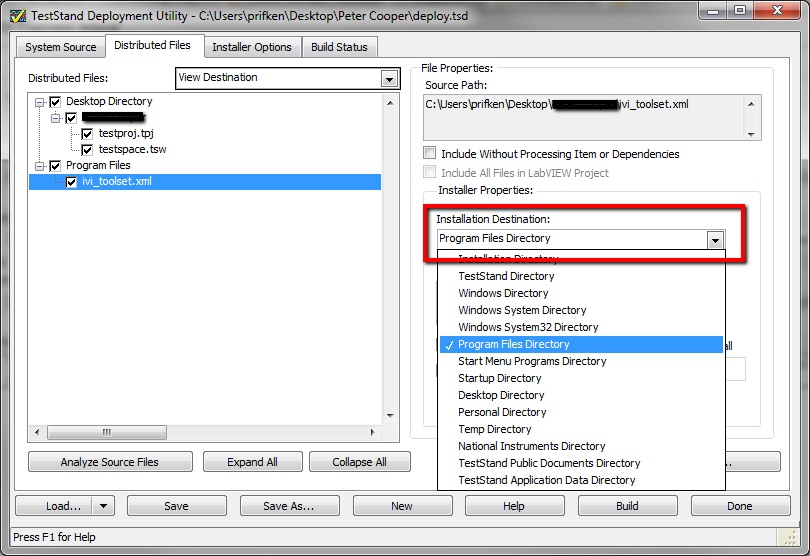Pick TestStand Application Data Directory
This screenshot has height=556, width=810.
[581, 481]
